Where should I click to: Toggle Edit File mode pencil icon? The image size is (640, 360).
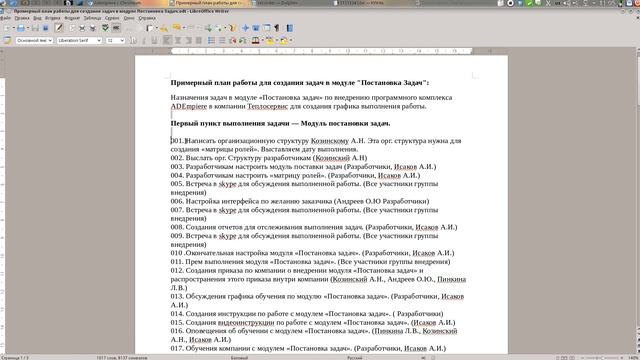coord(59,28)
